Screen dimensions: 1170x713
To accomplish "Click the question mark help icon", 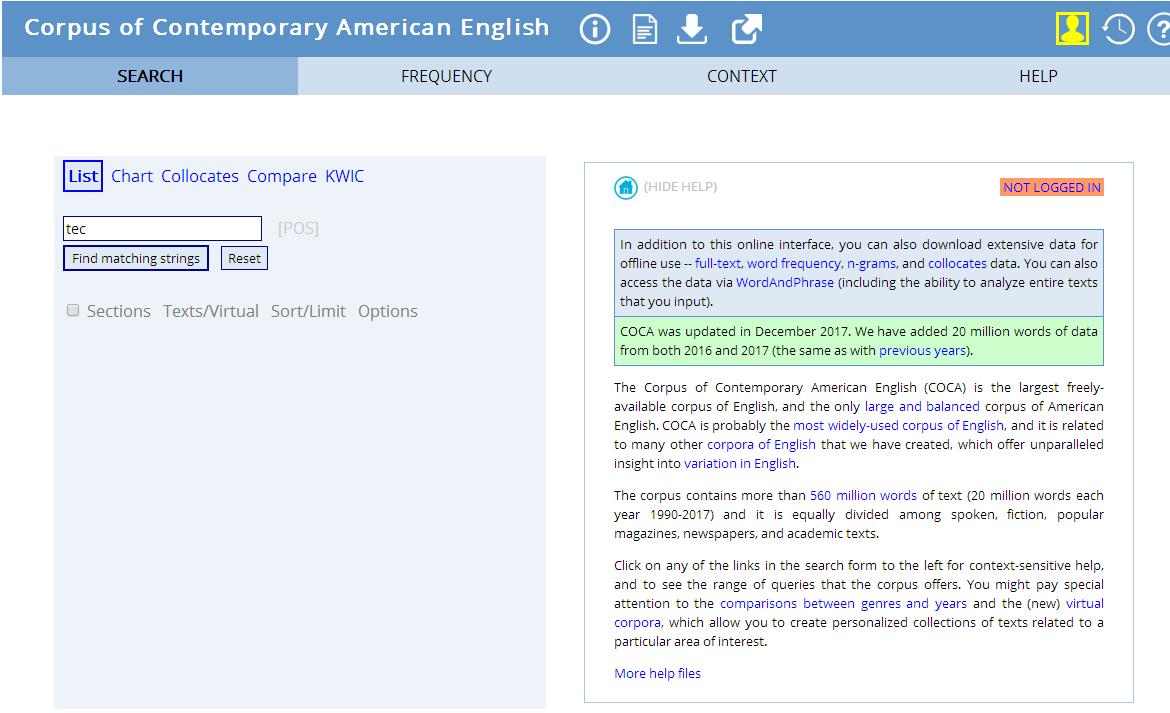I will [x=1159, y=30].
